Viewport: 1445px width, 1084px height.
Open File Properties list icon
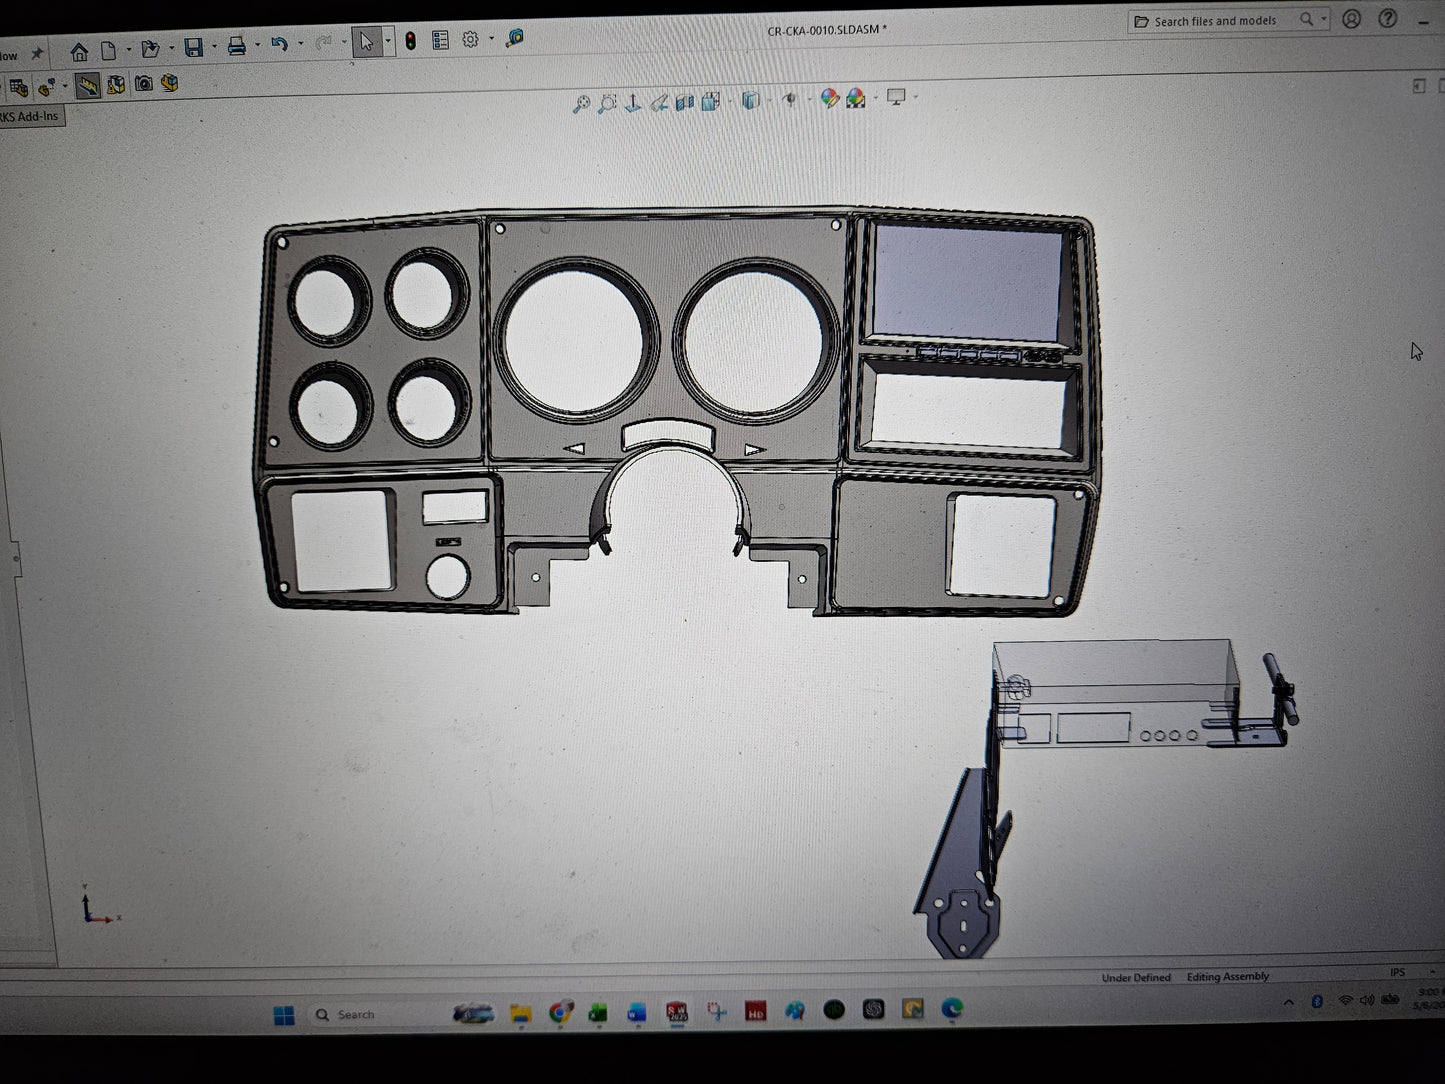click(x=440, y=40)
